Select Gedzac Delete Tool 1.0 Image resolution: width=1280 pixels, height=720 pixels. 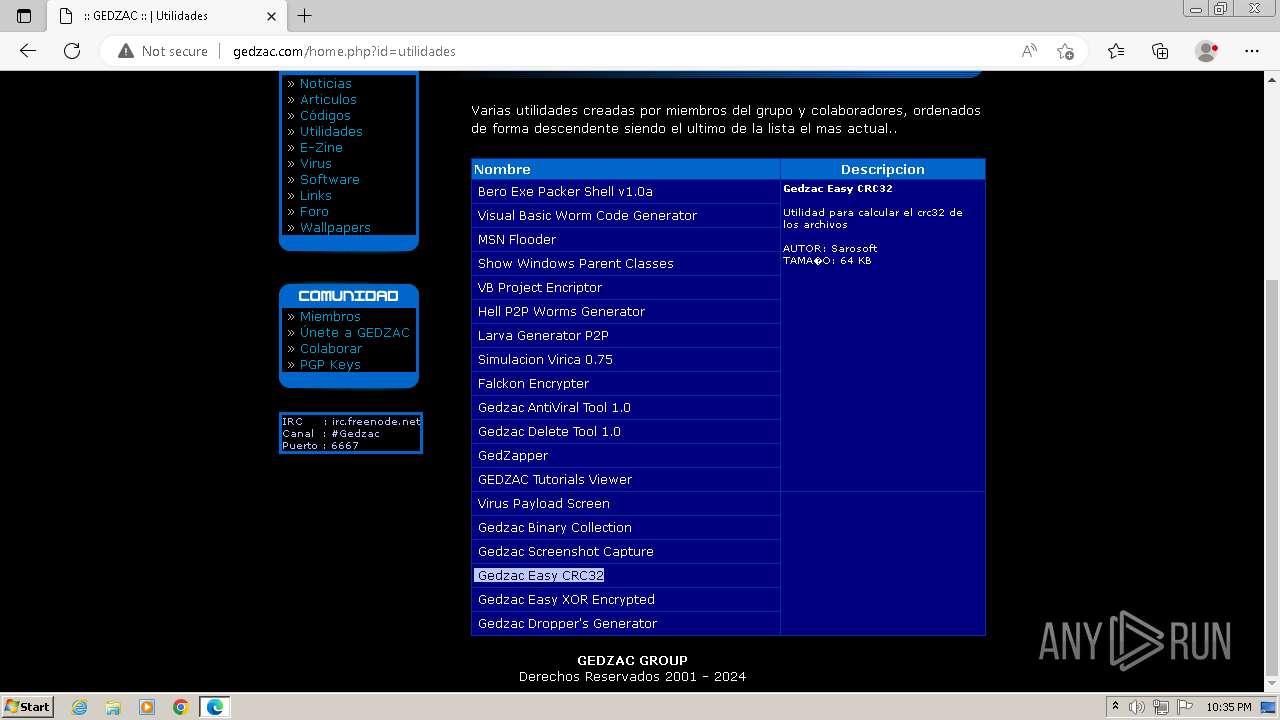tap(626, 431)
